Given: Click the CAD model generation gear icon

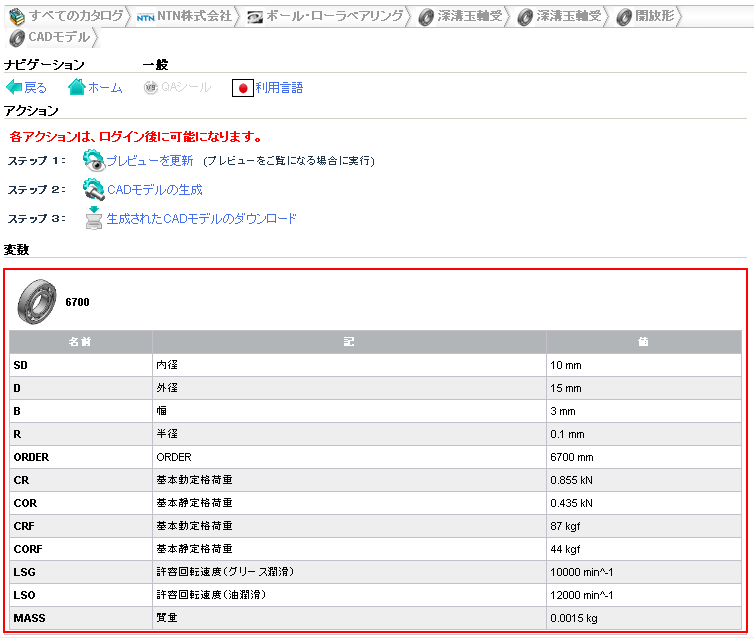Looking at the screenshot, I should pos(93,189).
